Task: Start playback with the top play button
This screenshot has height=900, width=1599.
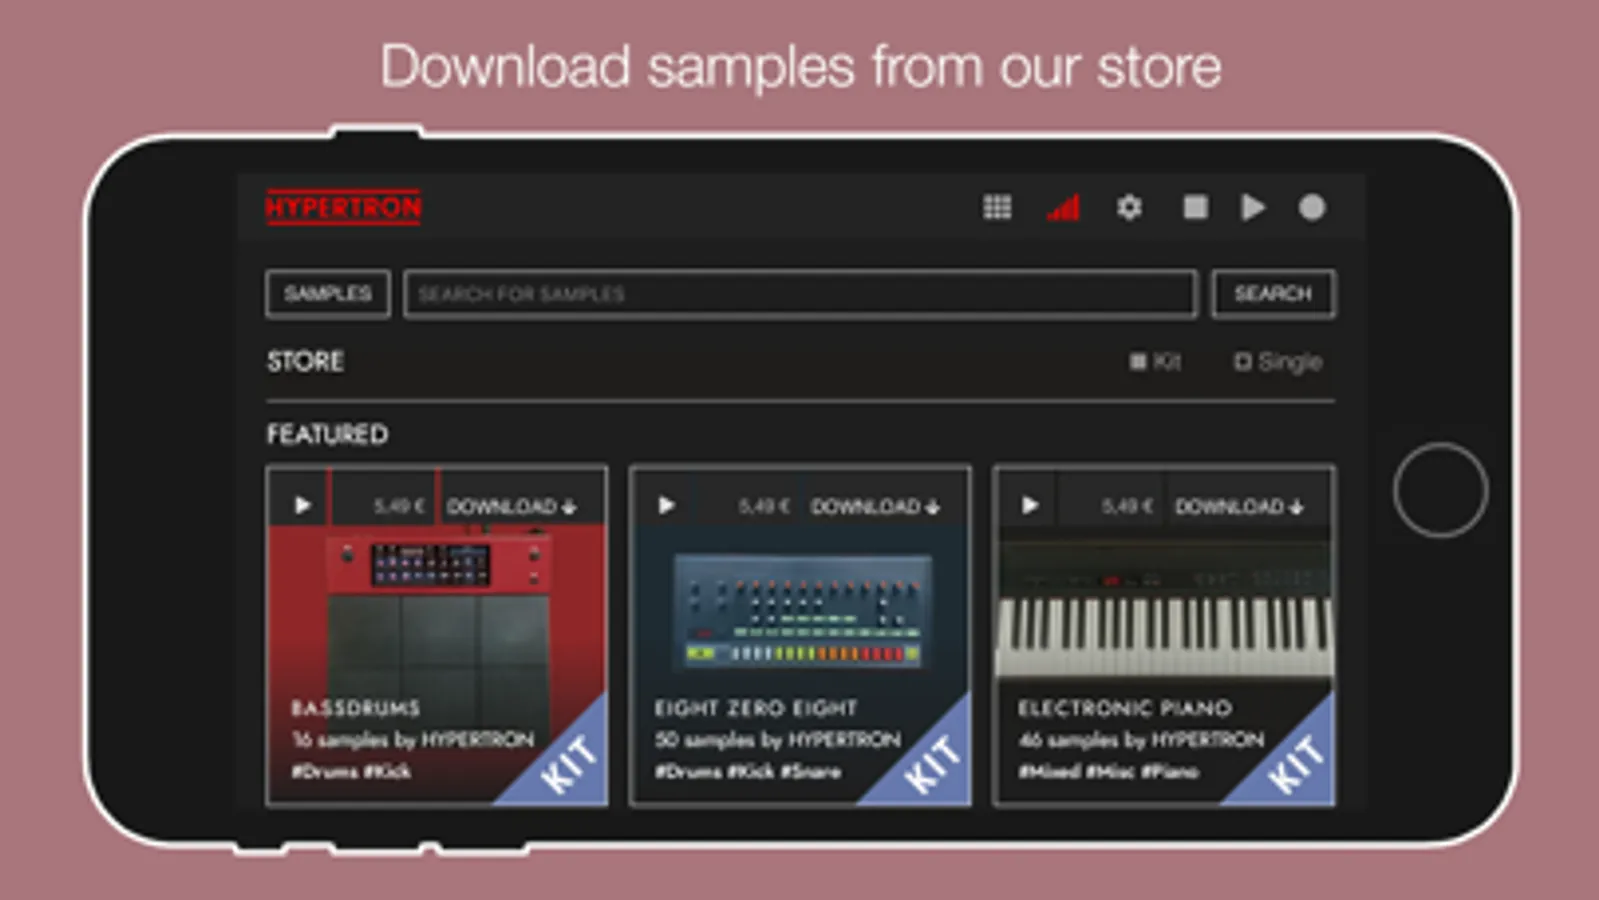Action: click(1253, 207)
